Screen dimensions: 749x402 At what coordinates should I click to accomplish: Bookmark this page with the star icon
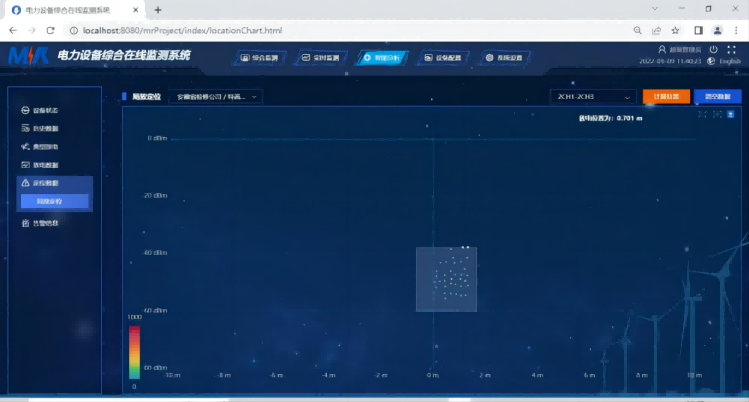pos(676,31)
